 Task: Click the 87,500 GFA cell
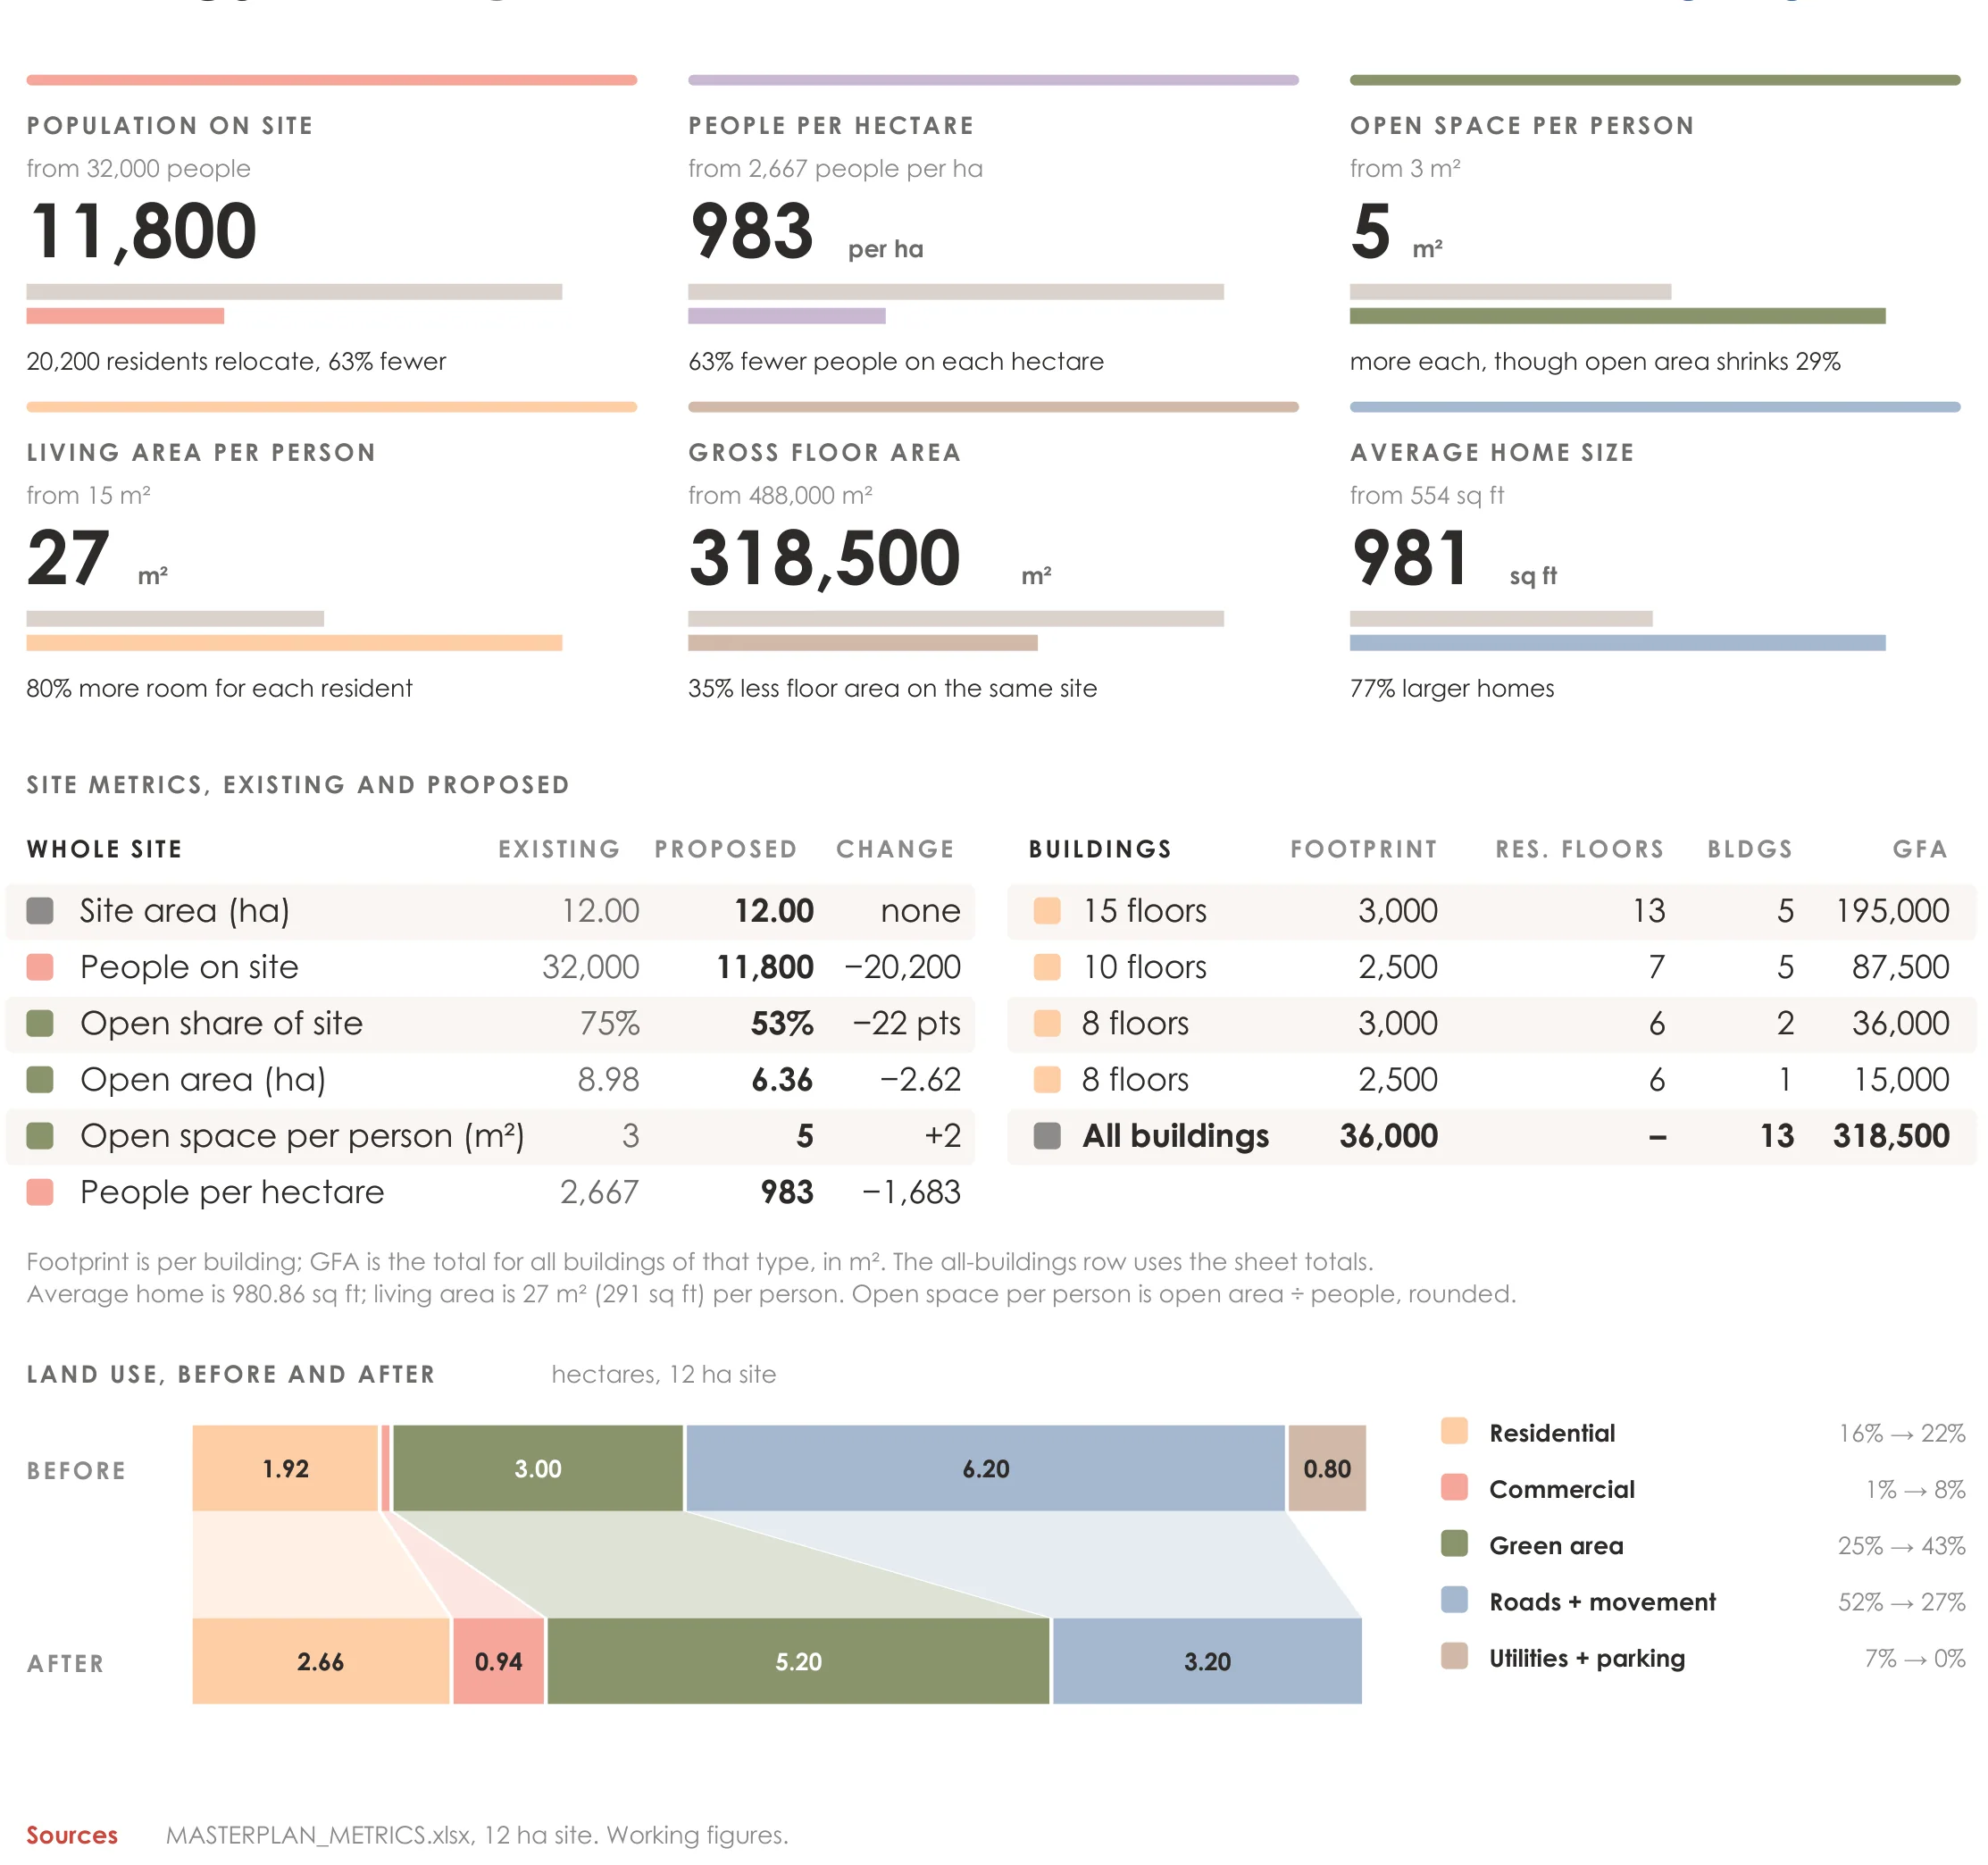click(x=1900, y=967)
